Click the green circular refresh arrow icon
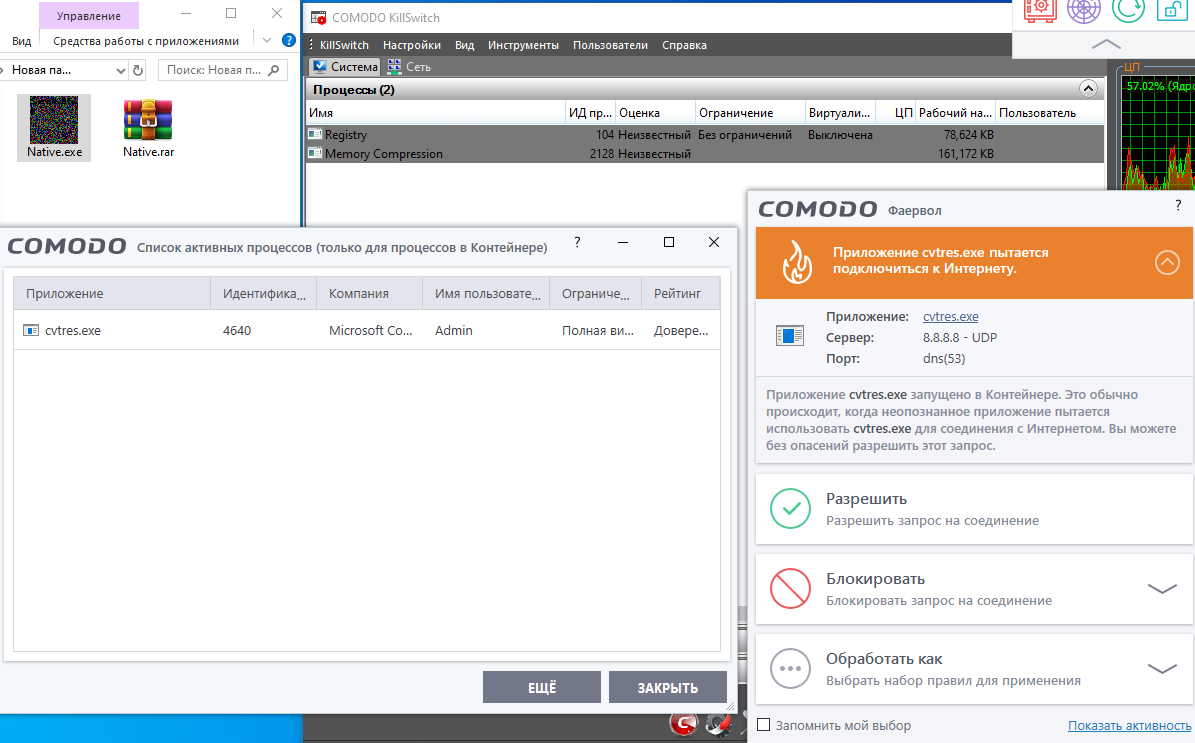The height and width of the screenshot is (743, 1195). (x=1127, y=10)
